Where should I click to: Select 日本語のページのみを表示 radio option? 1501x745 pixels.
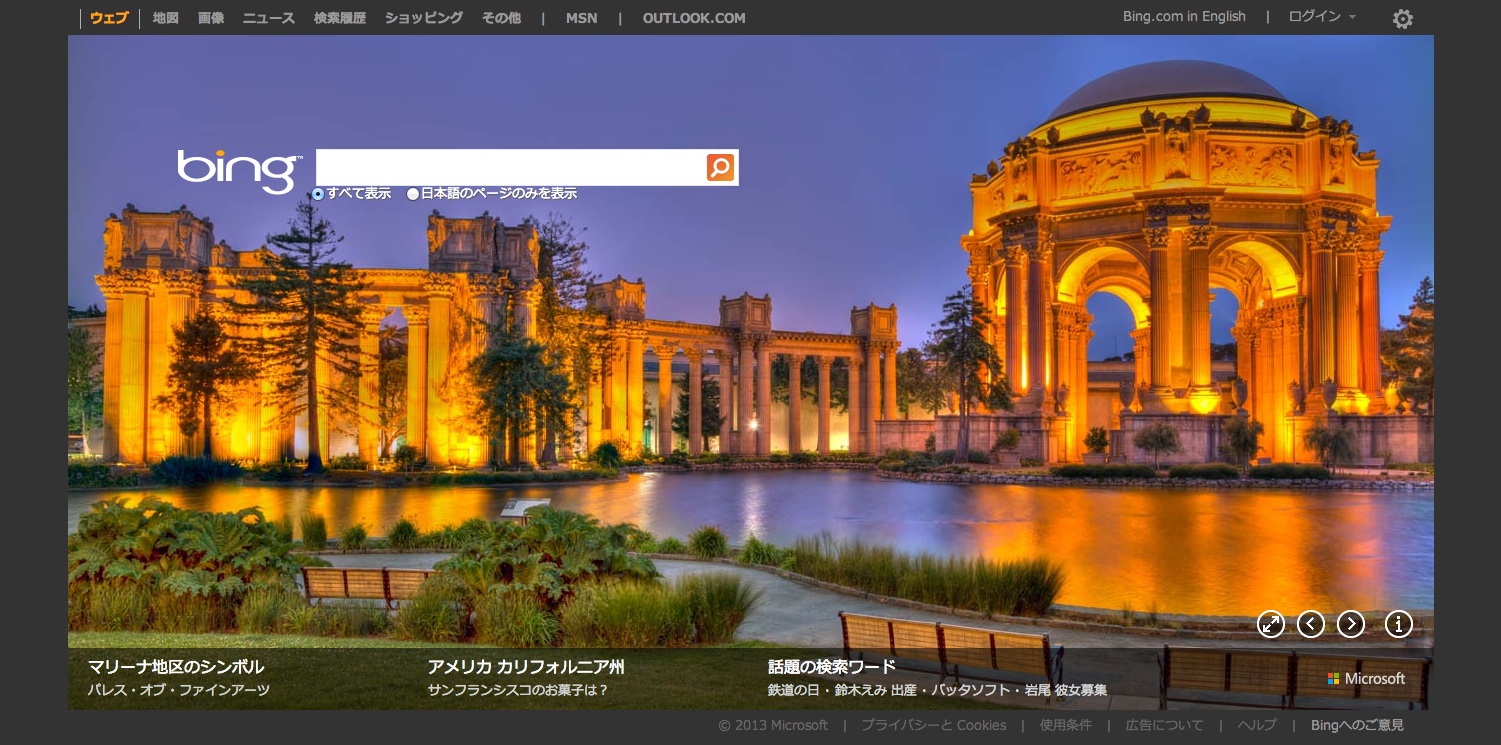413,194
